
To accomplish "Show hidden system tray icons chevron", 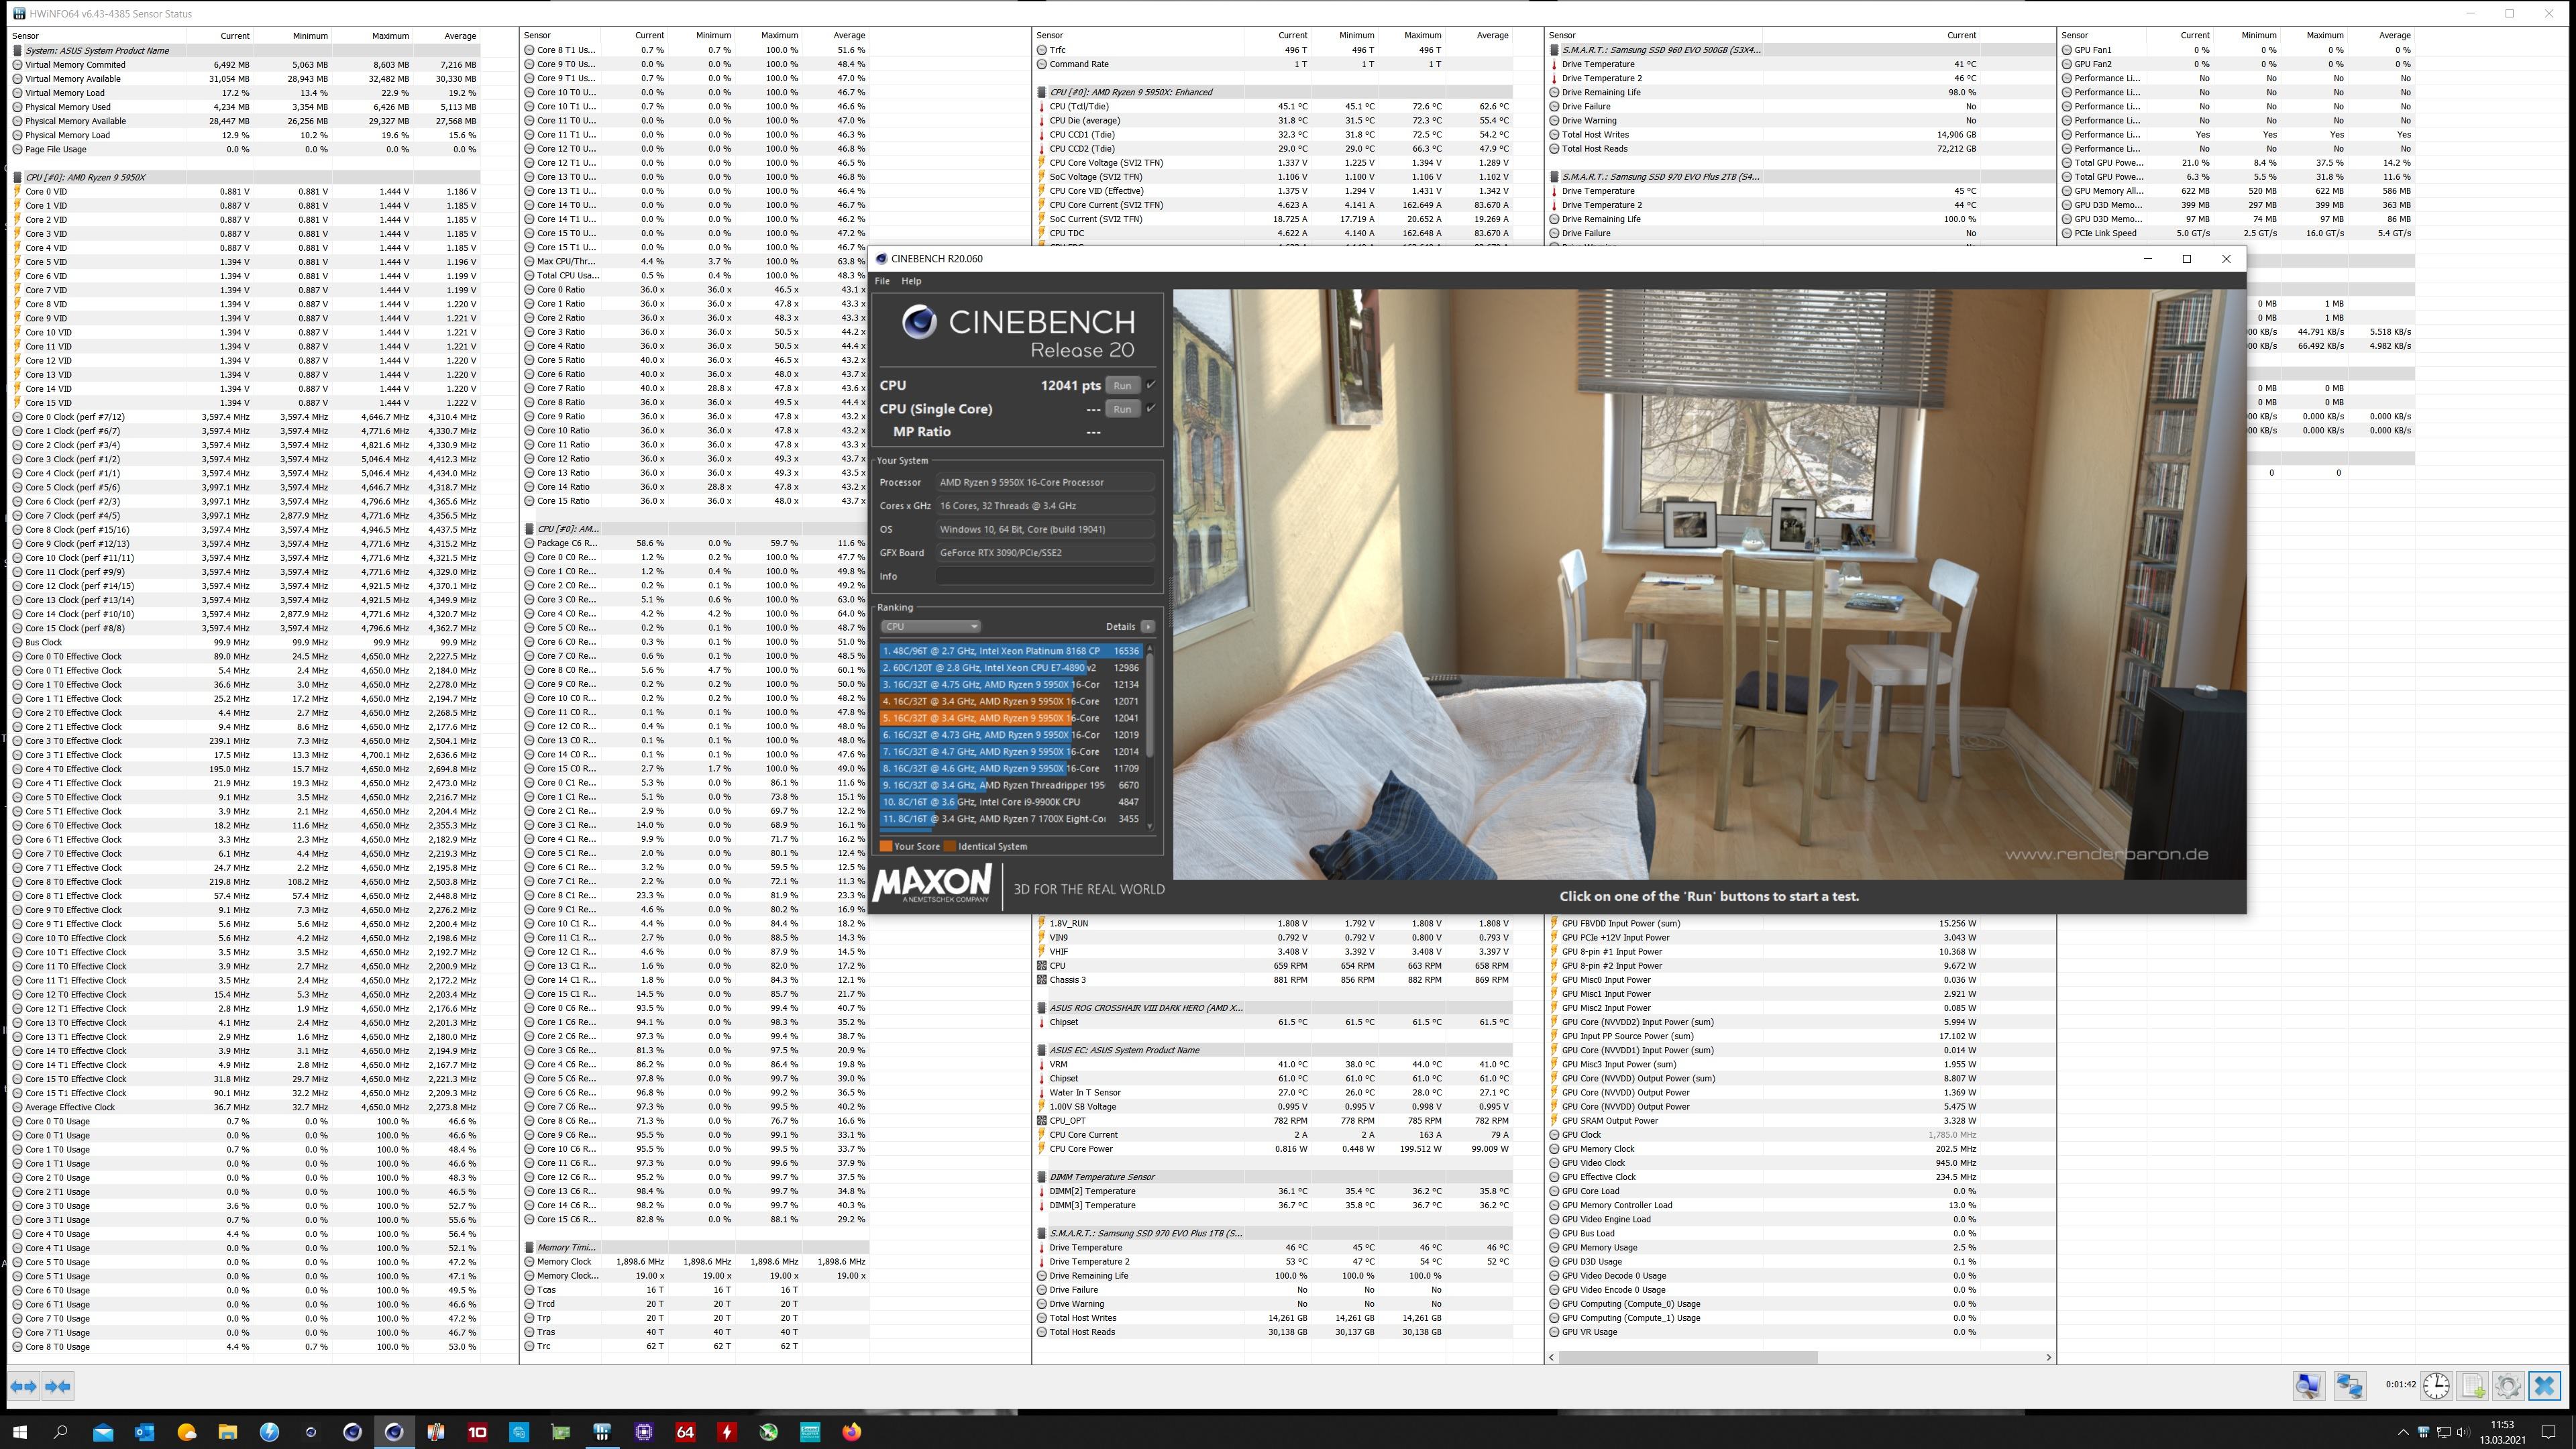I will [x=2403, y=1432].
